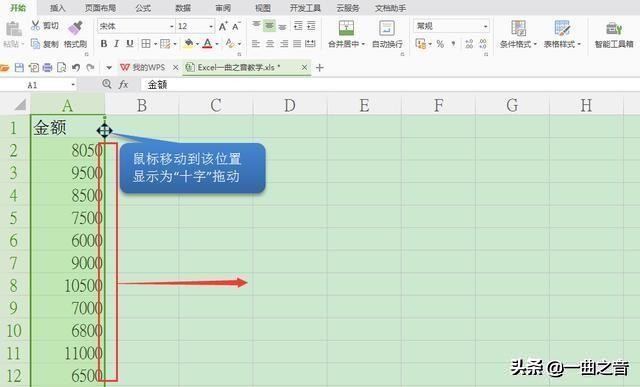Open the font size 12 dropdown
This screenshot has height=387, width=640.
coord(211,26)
